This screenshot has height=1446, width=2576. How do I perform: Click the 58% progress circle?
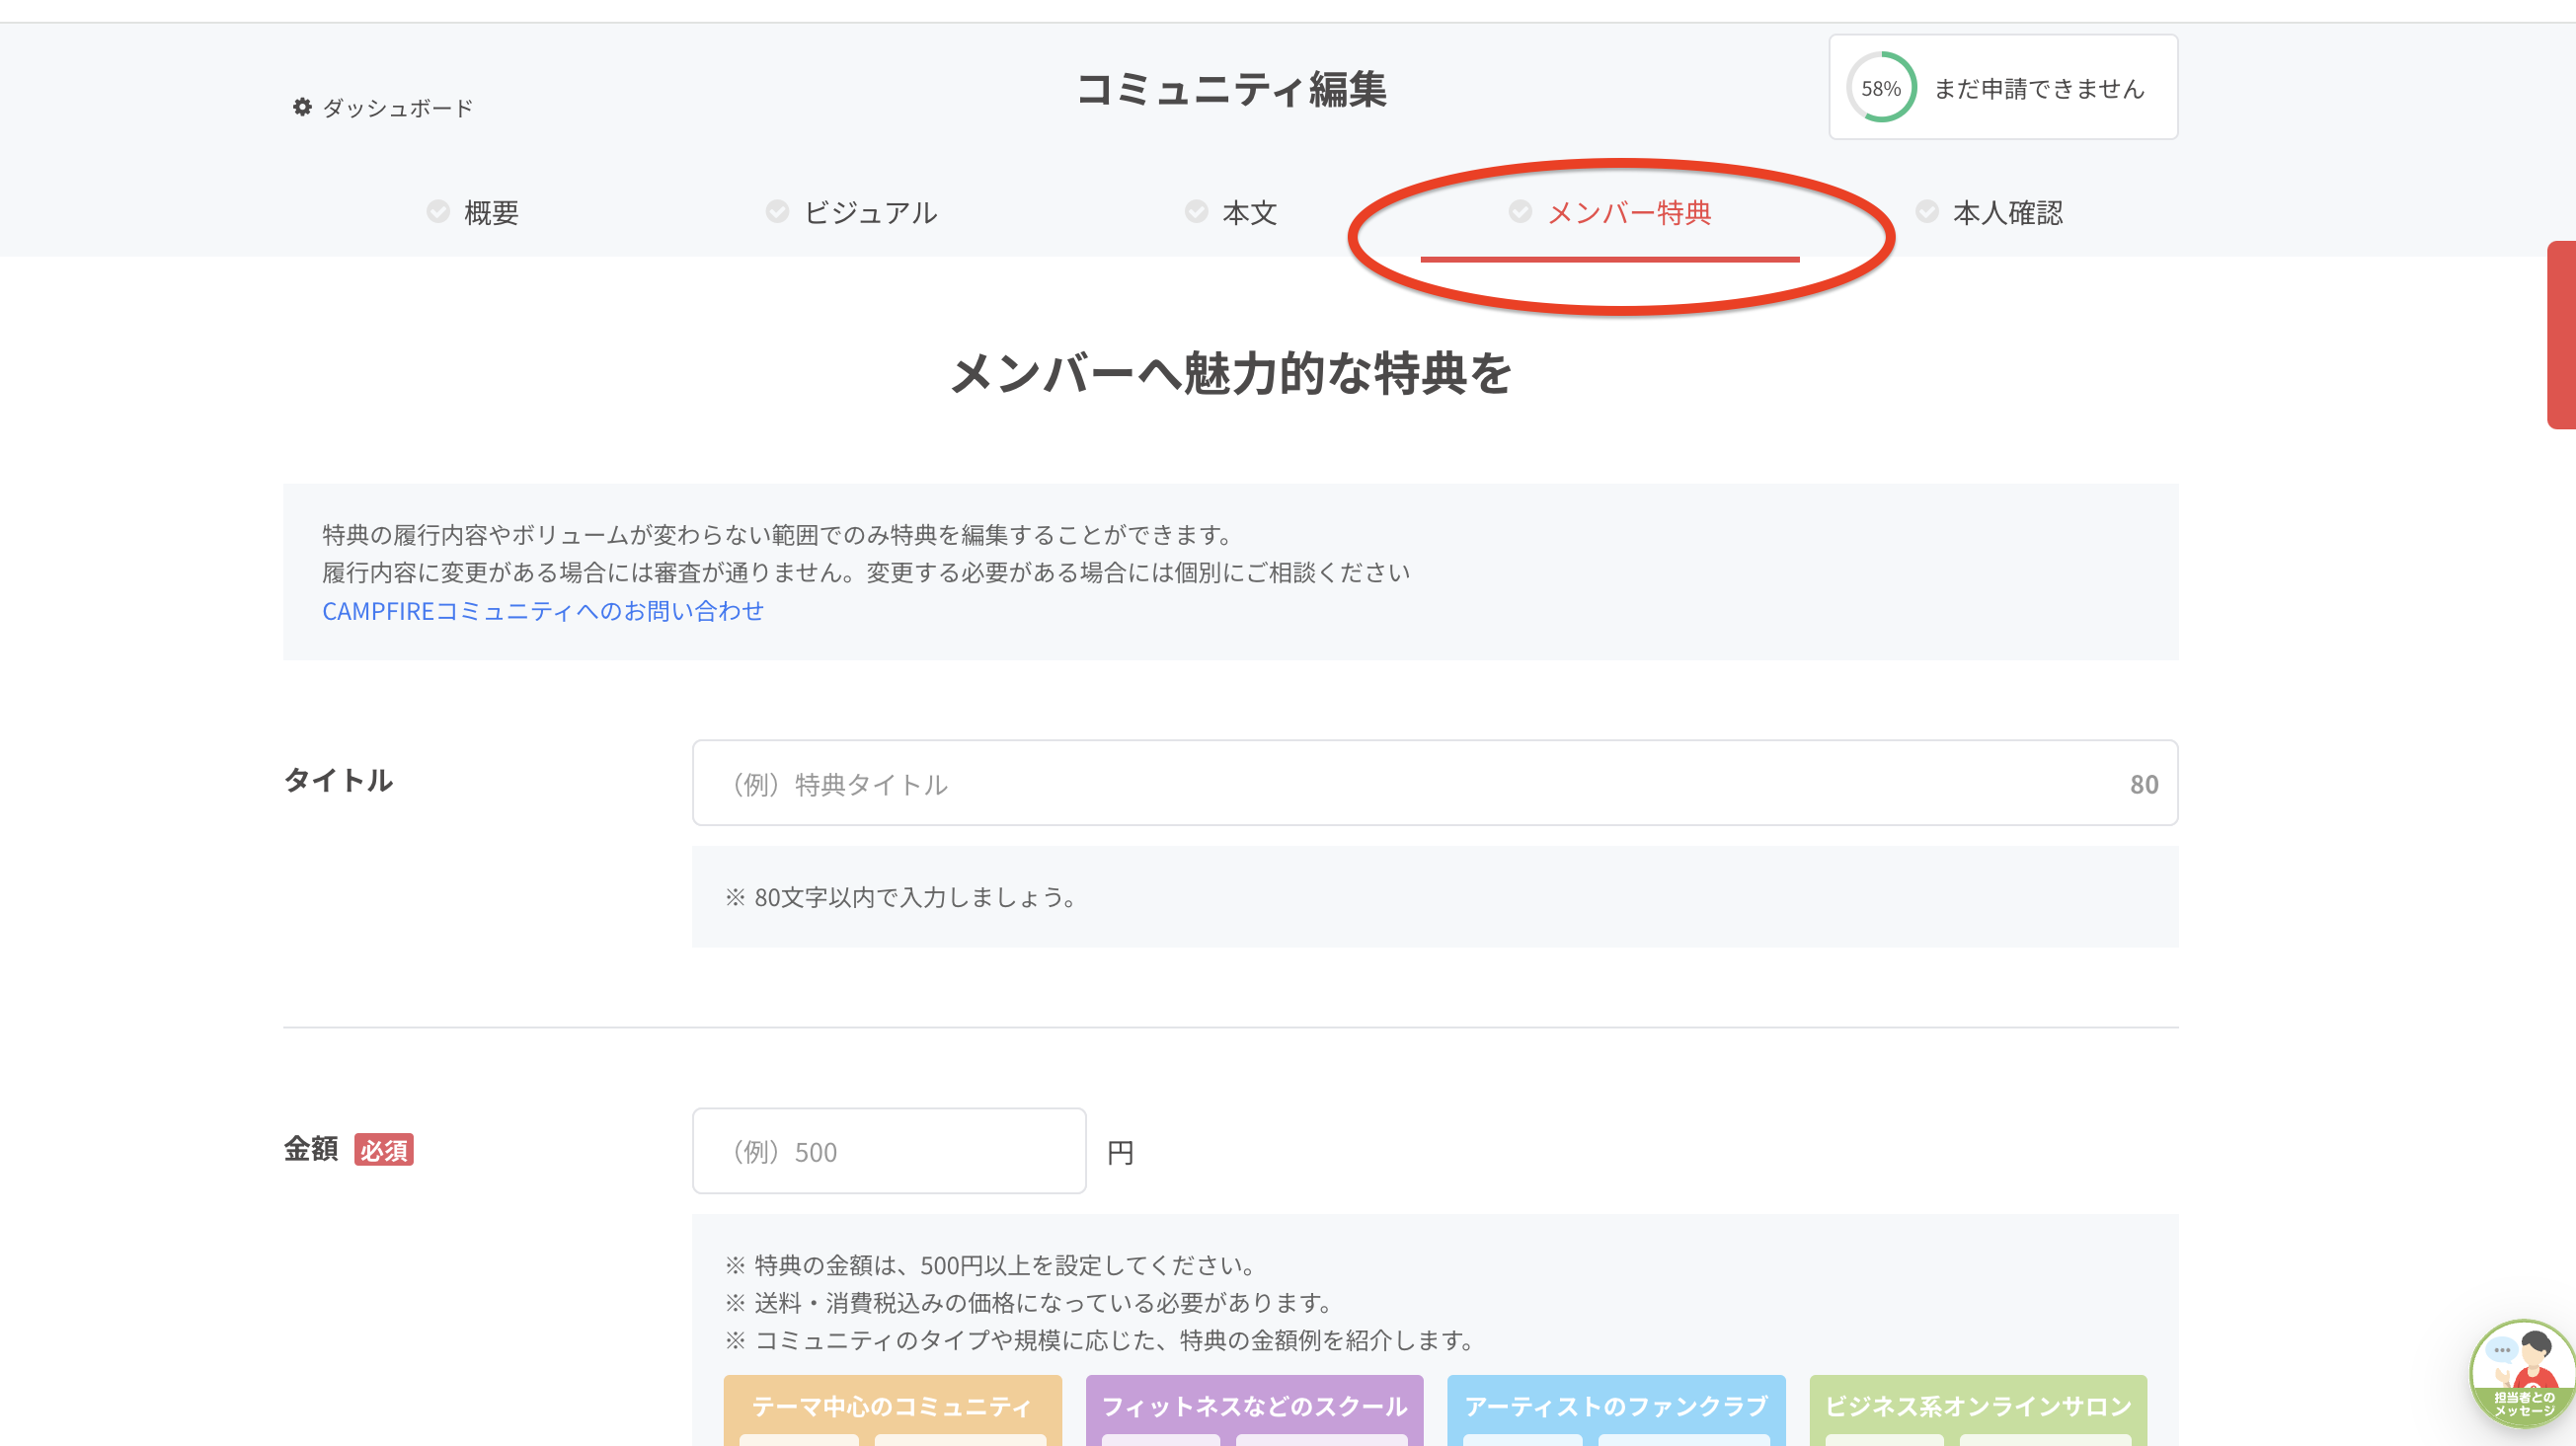(x=1880, y=88)
